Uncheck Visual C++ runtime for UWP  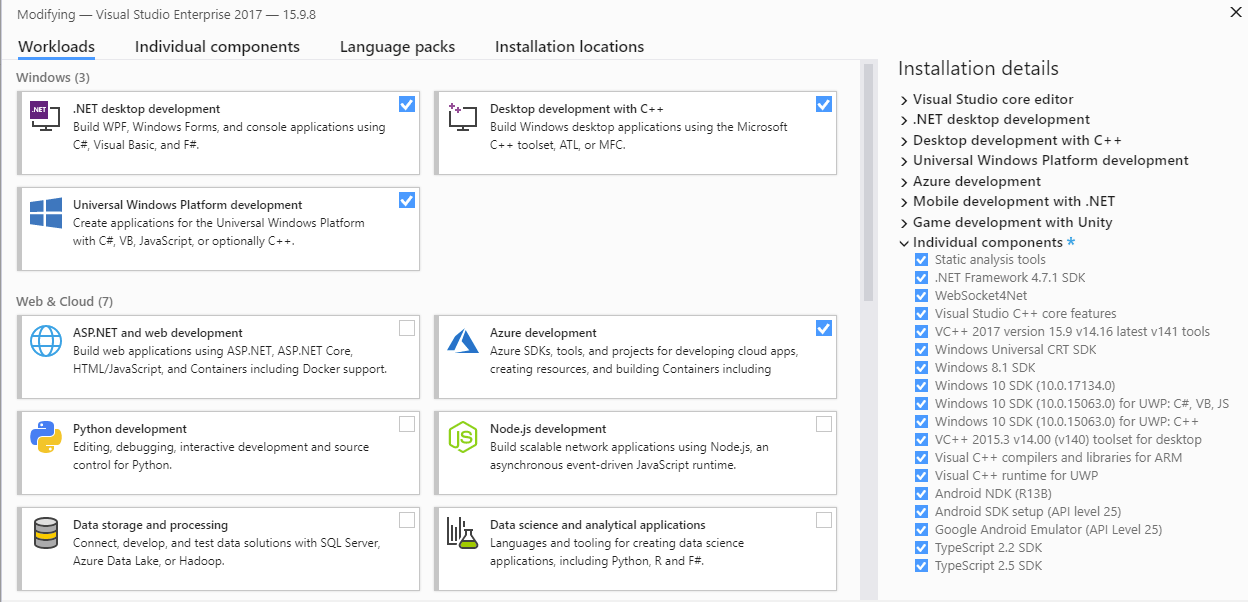[x=921, y=476]
